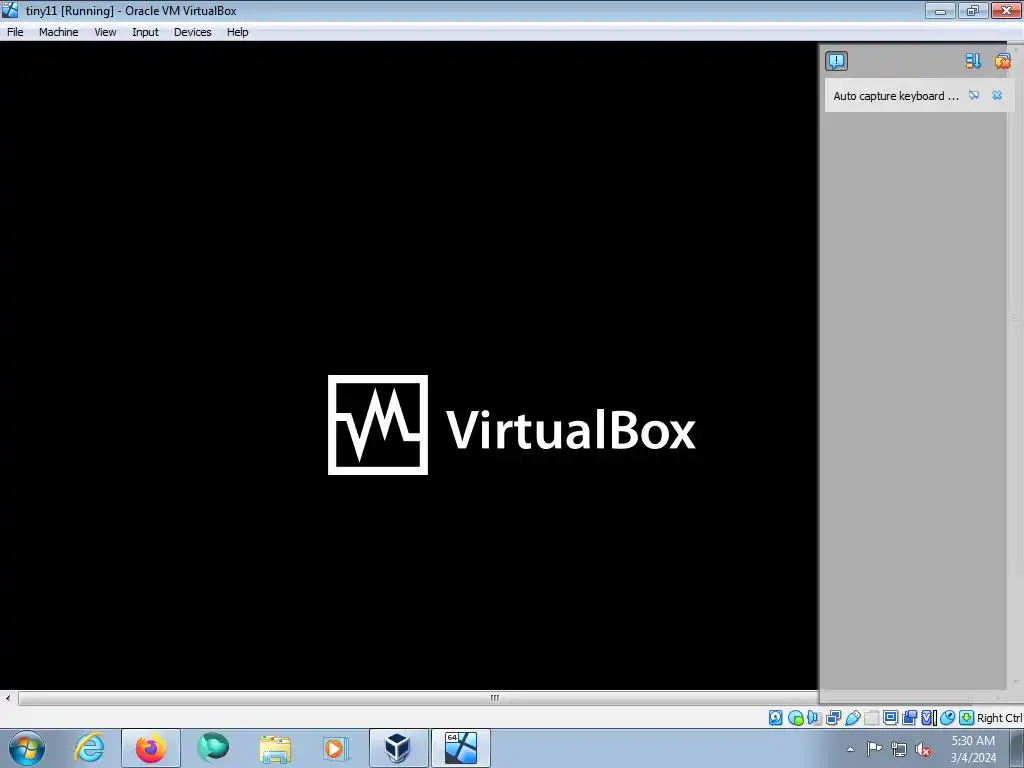Click the running tiny11 VM taskbar button
This screenshot has height=768, width=1024.
(460, 748)
